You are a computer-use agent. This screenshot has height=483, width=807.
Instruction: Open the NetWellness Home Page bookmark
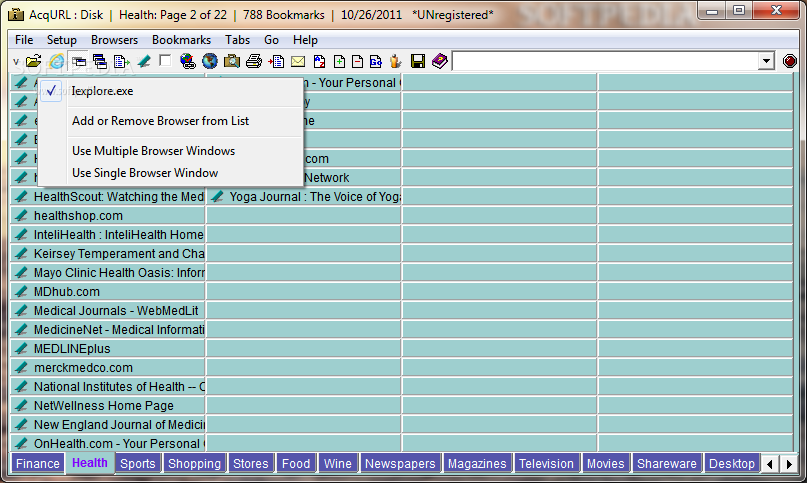(104, 406)
